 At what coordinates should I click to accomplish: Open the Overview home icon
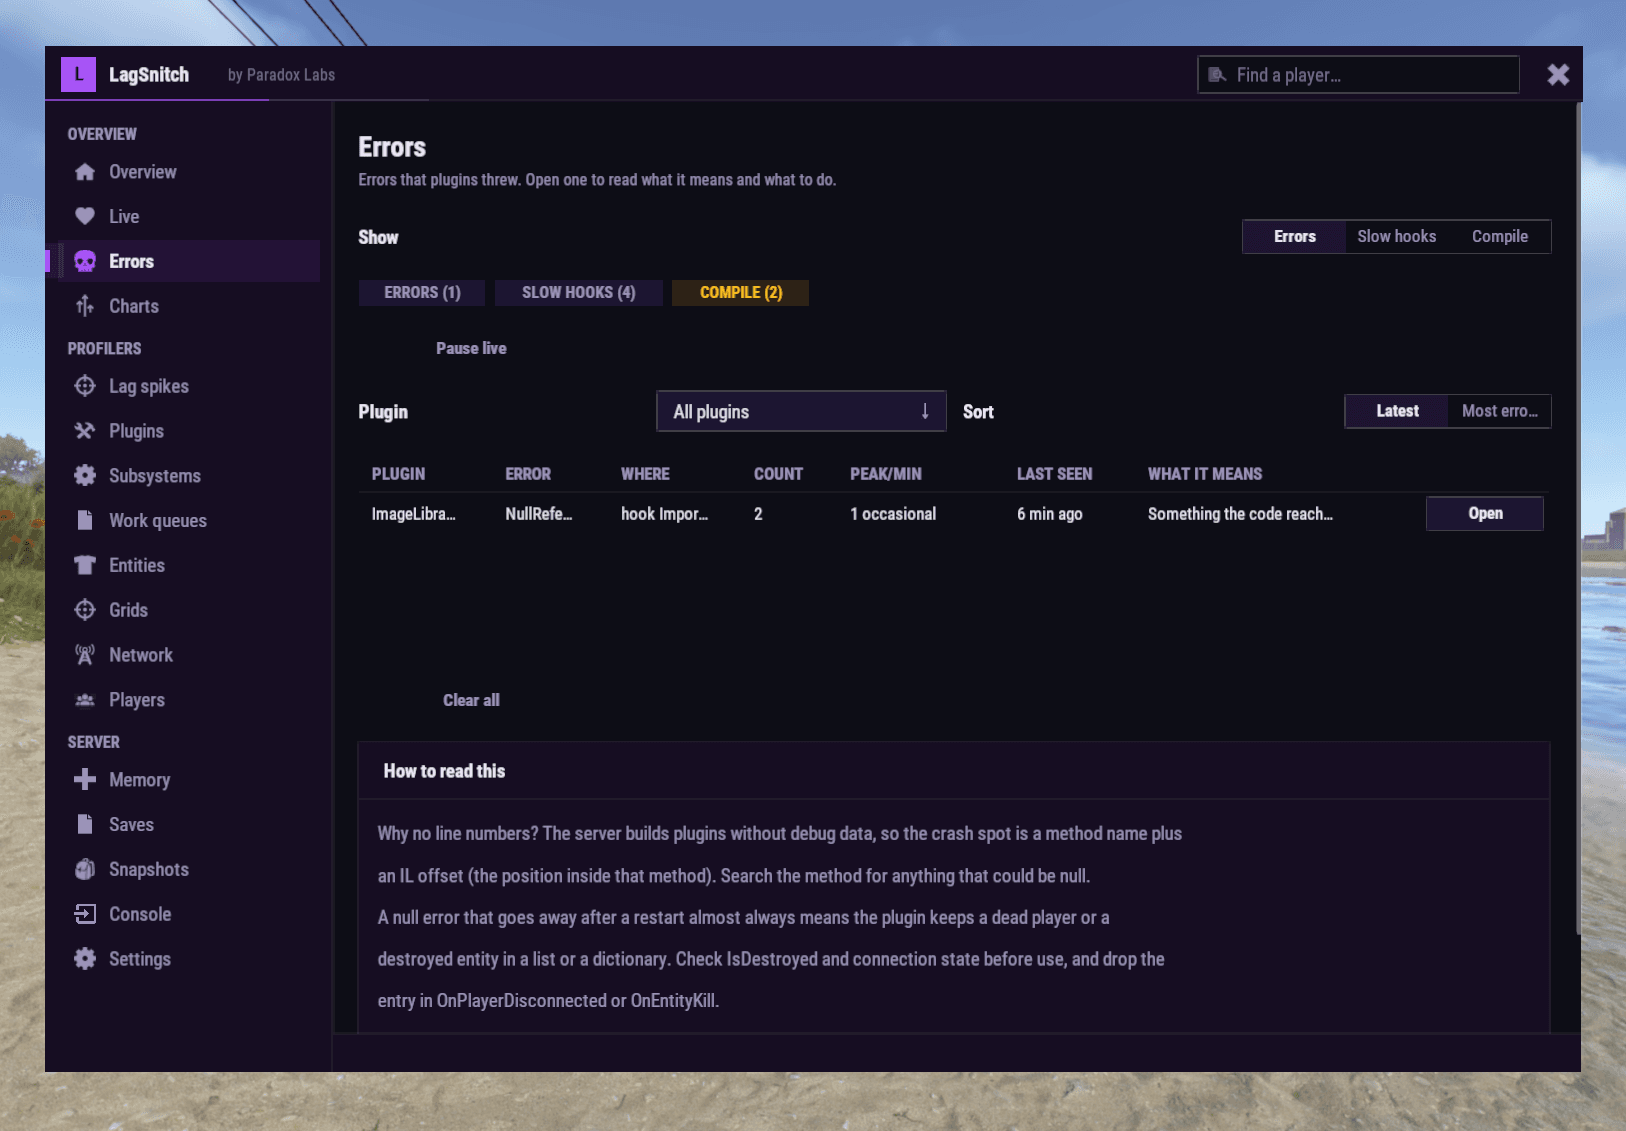(x=85, y=172)
